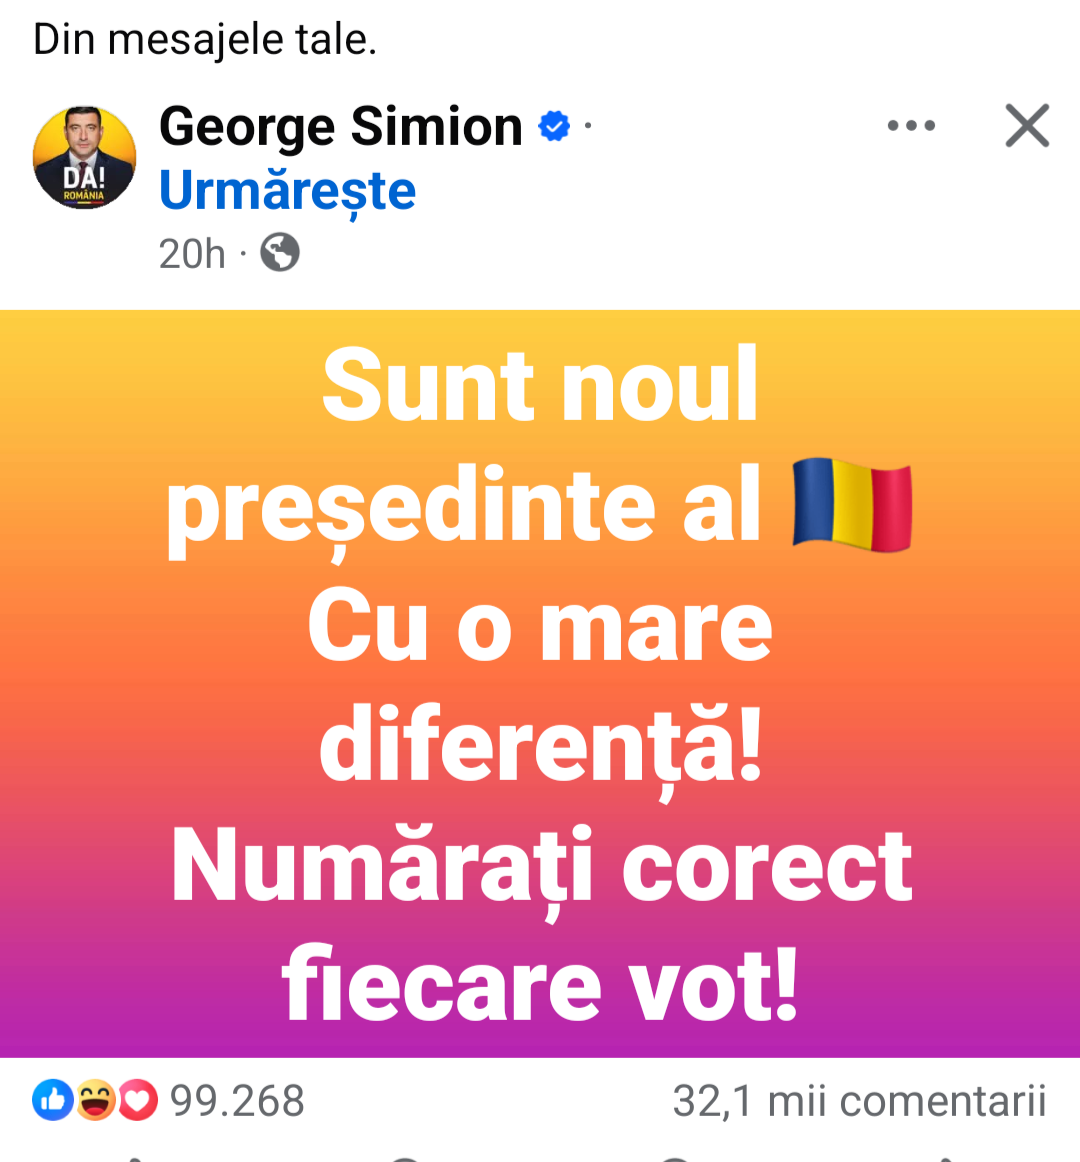Click the "Sunt noul" headline text
1080x1162 pixels.
click(540, 386)
